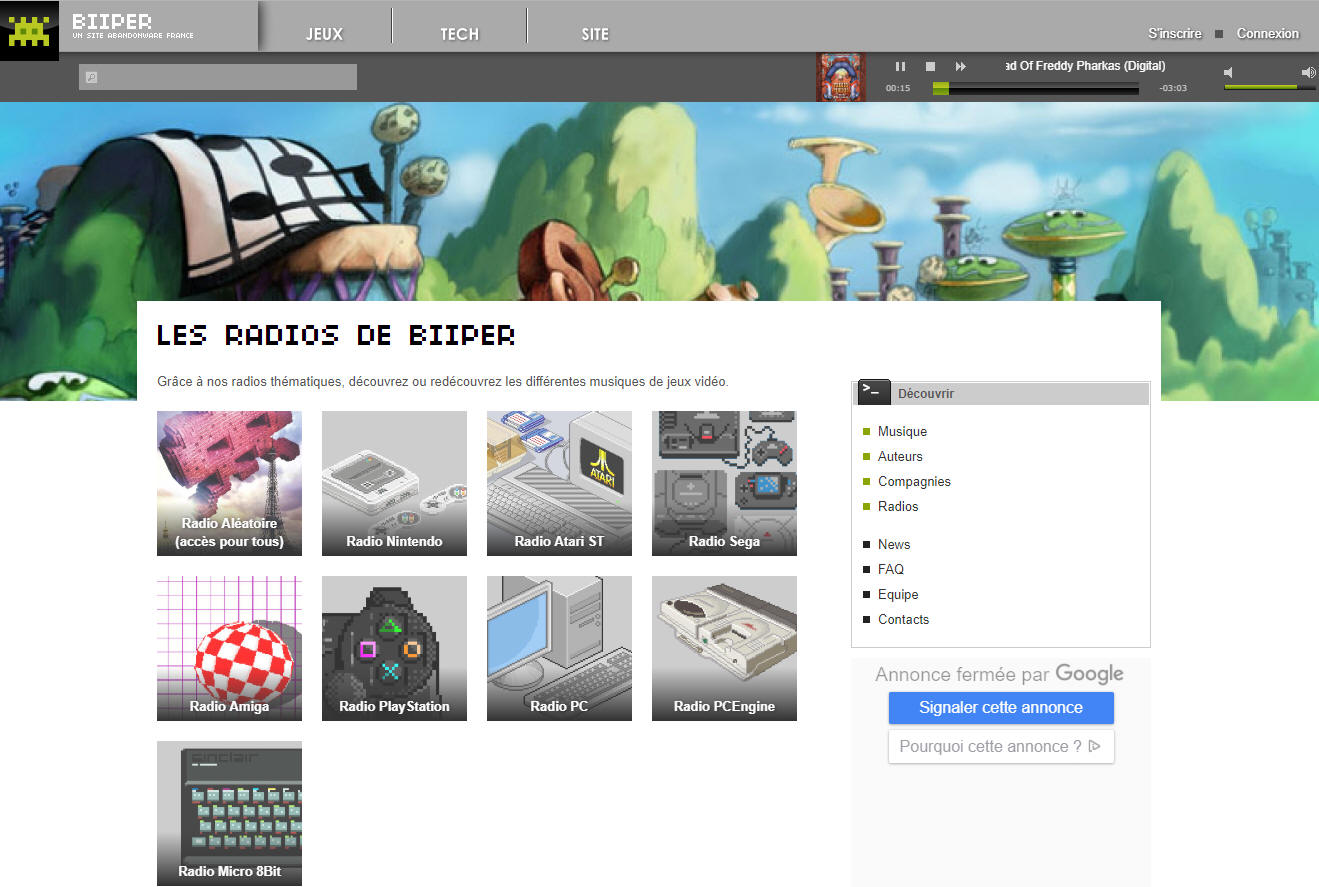
Task: Open Radio PCEngine tile
Action: coord(724,648)
